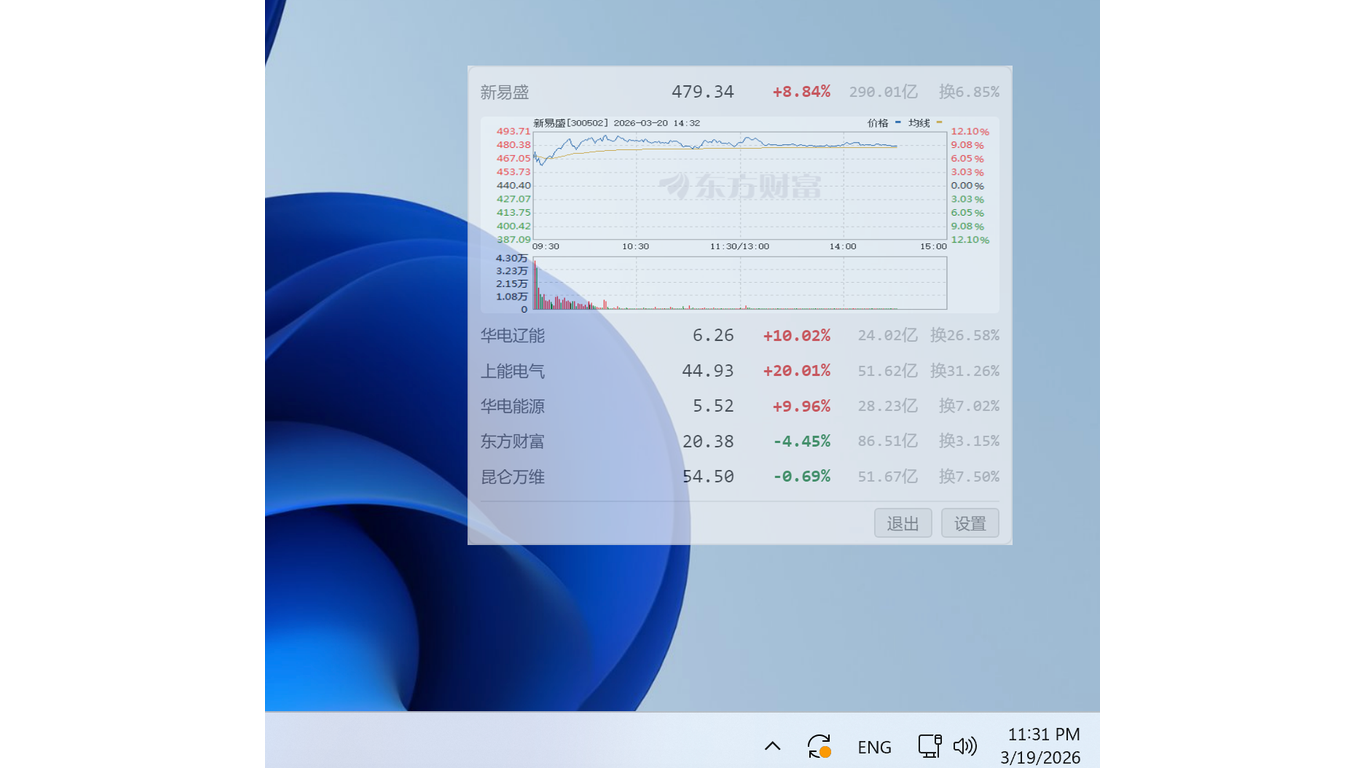Open the network status icon in taskbar
Screen dimensions: 1366x768
[x=929, y=745]
